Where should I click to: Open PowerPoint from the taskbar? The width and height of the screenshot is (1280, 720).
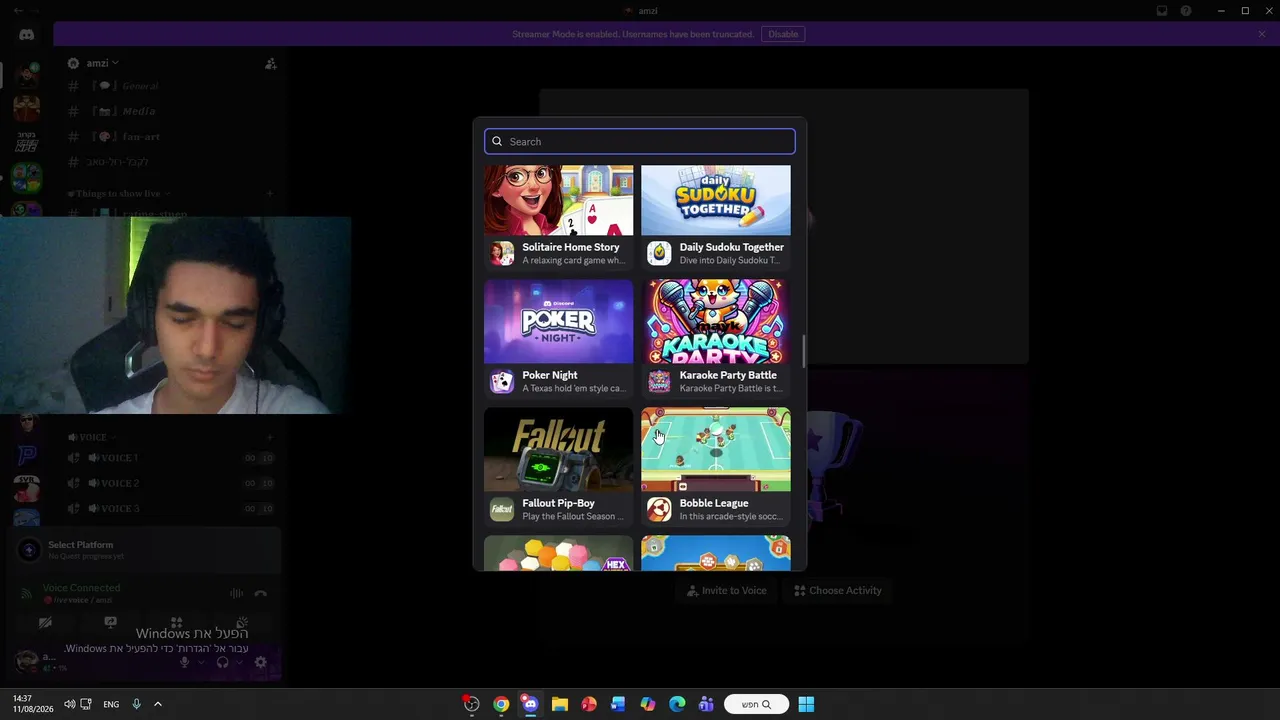[589, 704]
